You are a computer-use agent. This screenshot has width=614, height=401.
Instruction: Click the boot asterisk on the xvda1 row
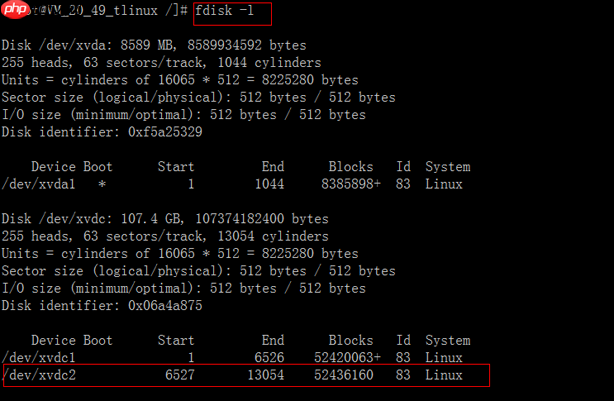pyautogui.click(x=102, y=184)
